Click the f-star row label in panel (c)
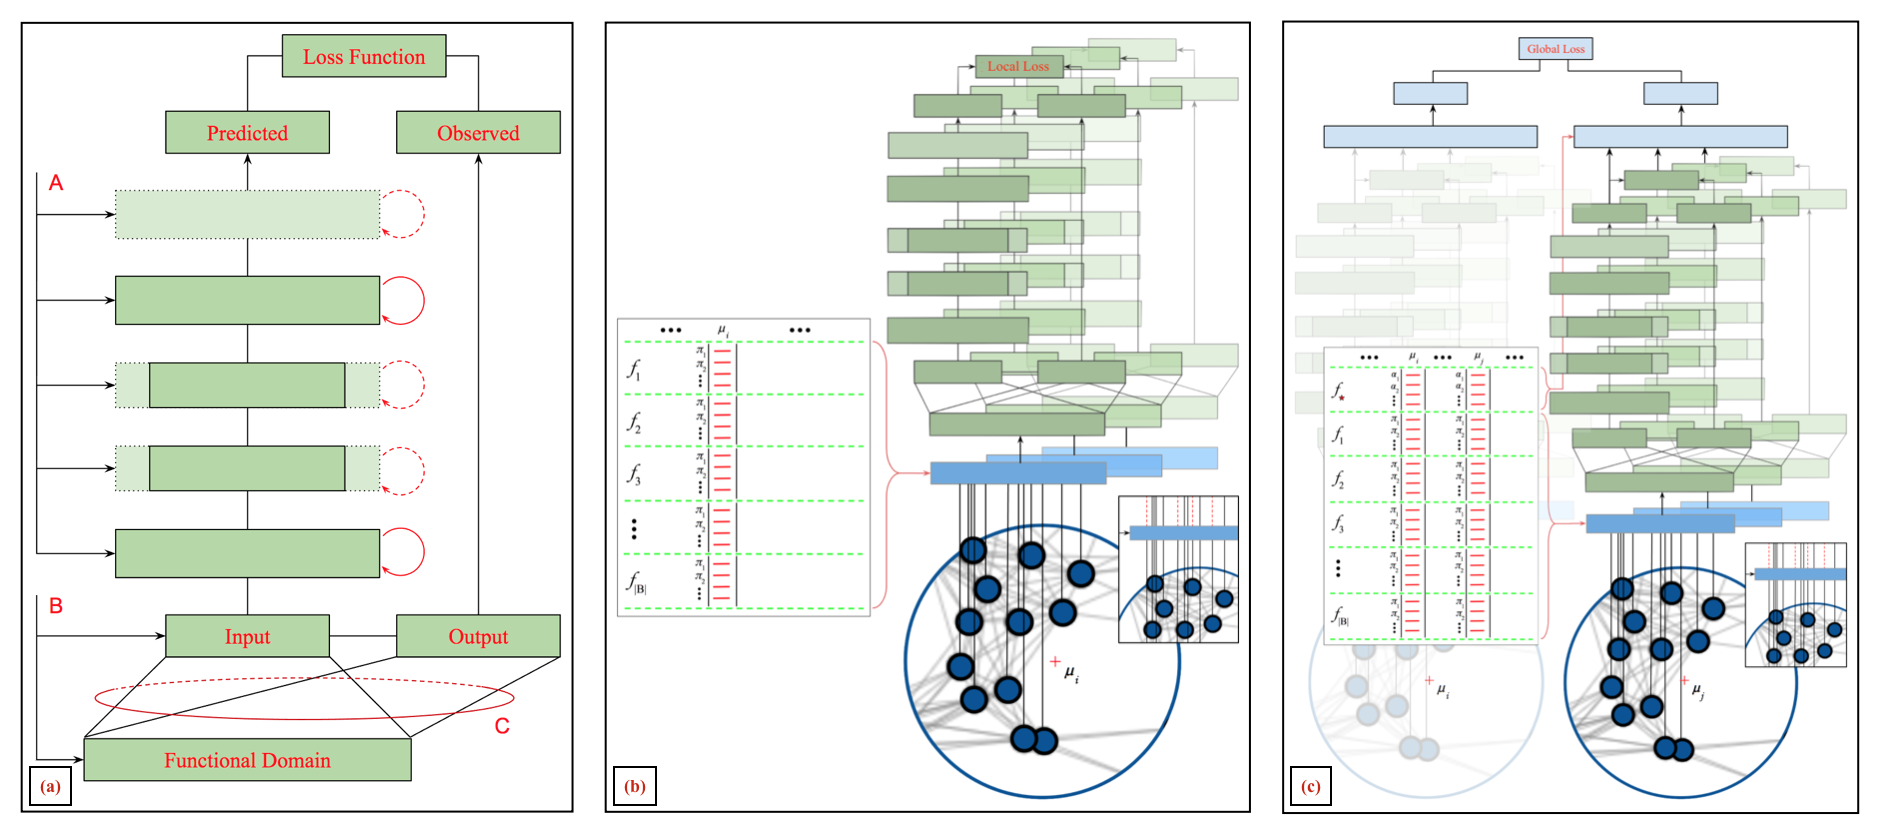 coord(1339,391)
